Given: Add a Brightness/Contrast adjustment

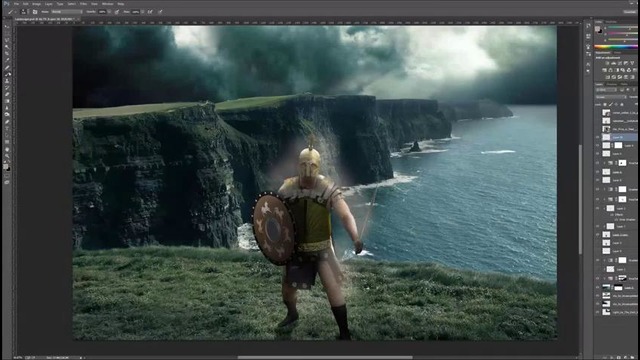Looking at the screenshot, I should (607, 63).
